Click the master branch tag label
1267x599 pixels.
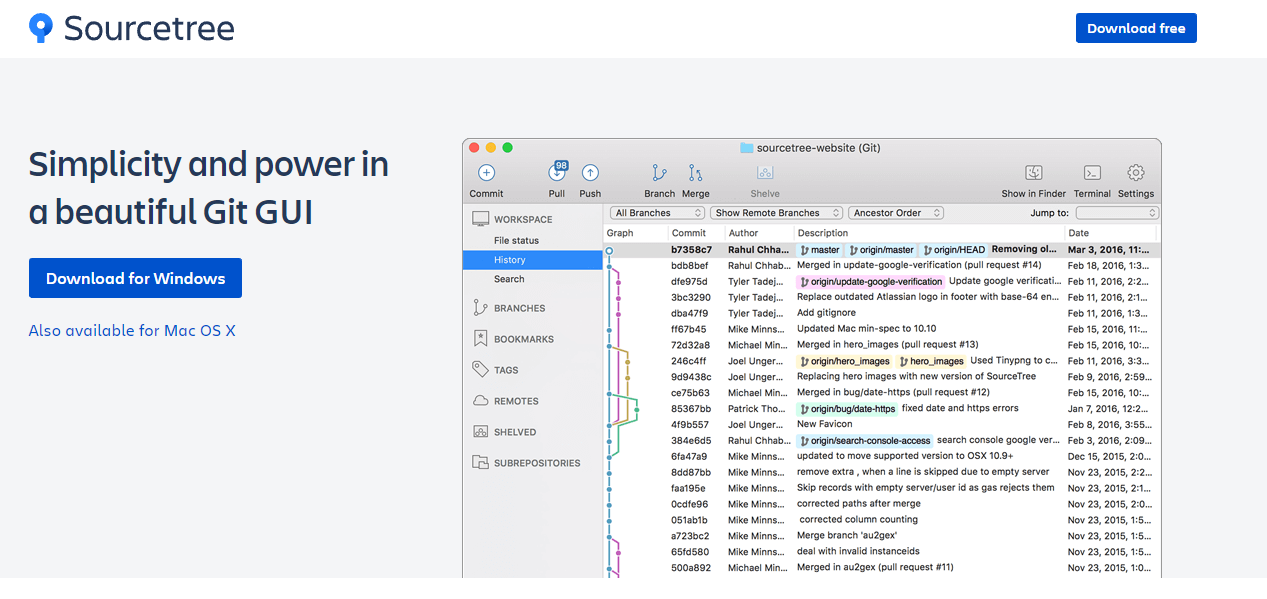pos(820,250)
